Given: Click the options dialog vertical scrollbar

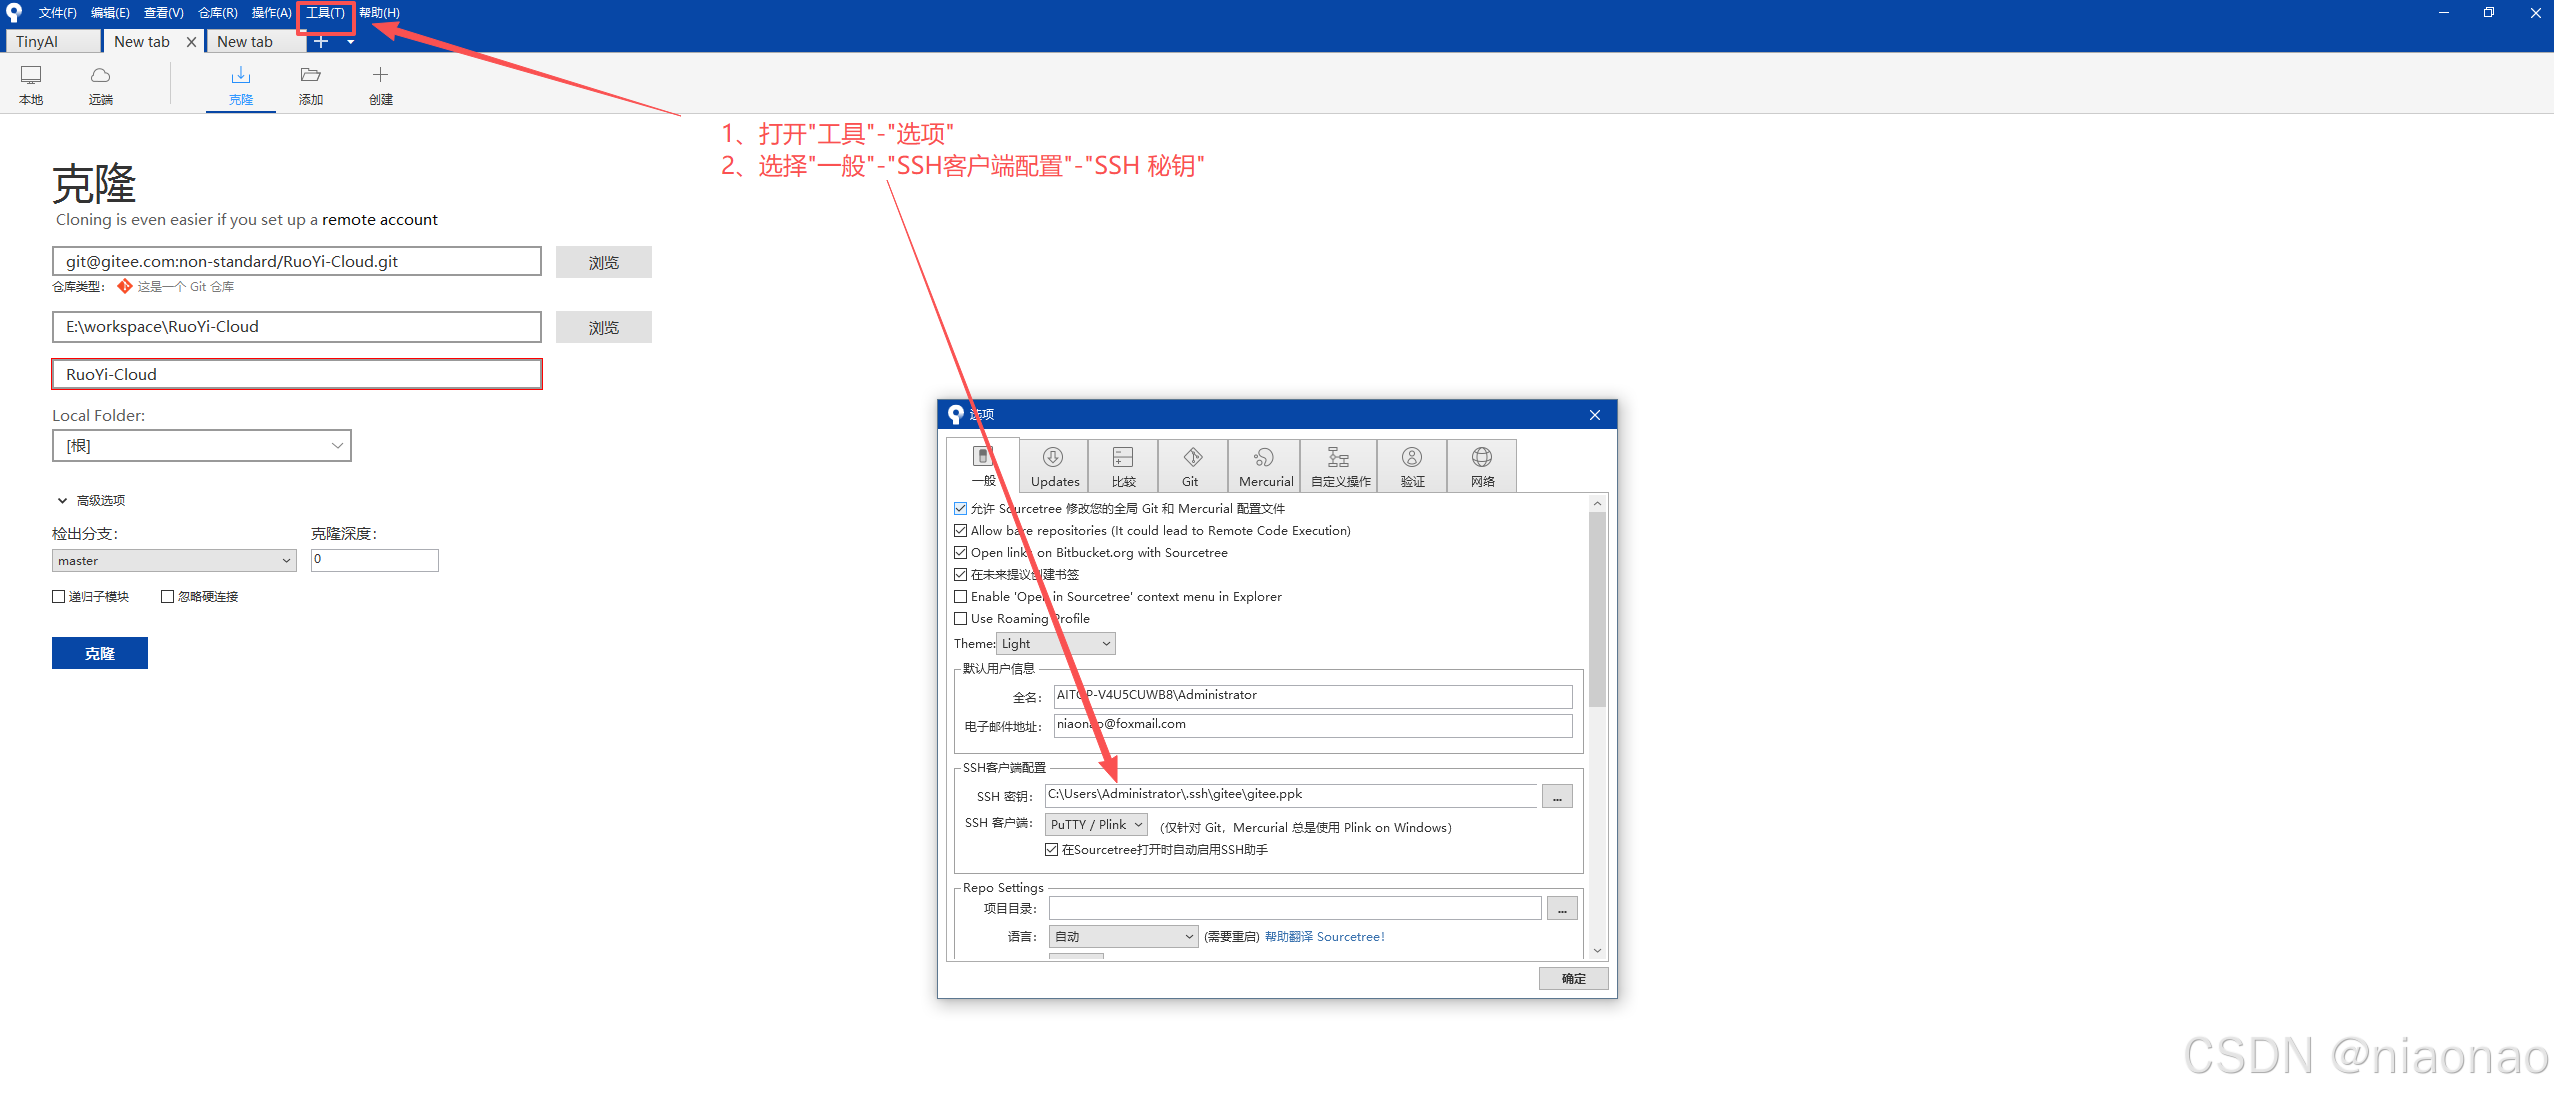Looking at the screenshot, I should point(1597,610).
